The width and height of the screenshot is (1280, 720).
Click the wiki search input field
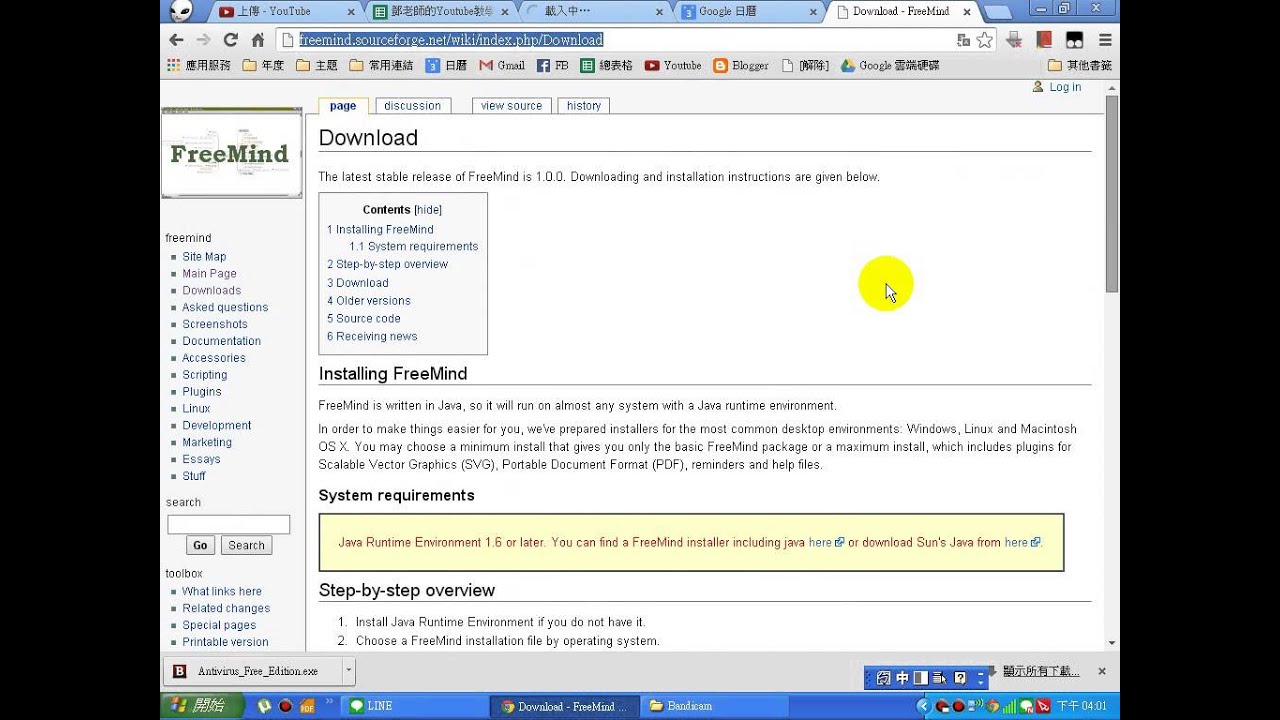(x=229, y=525)
